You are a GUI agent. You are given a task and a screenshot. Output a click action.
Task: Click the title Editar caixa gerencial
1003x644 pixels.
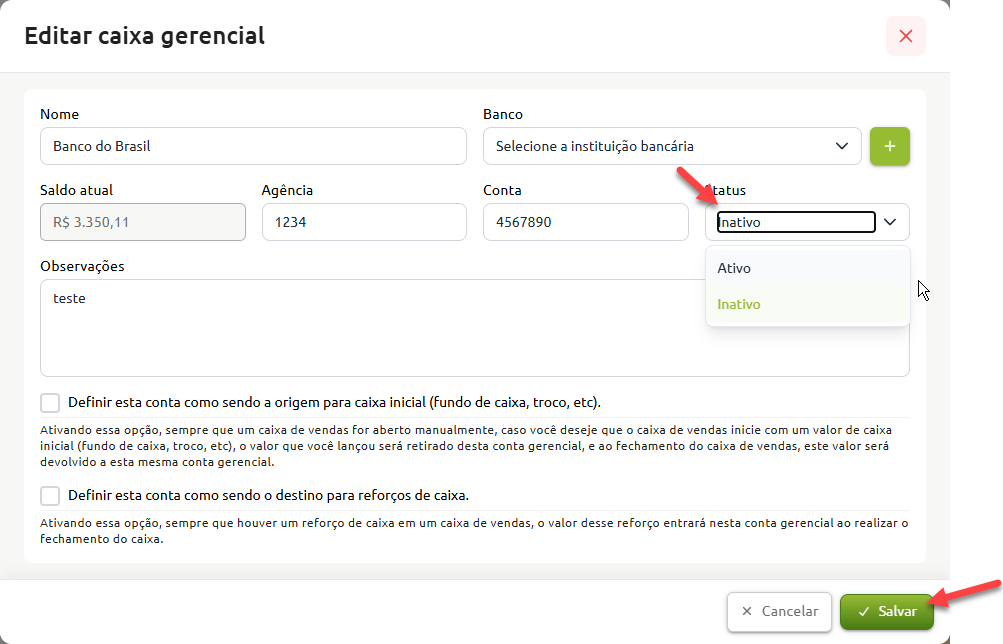[145, 36]
